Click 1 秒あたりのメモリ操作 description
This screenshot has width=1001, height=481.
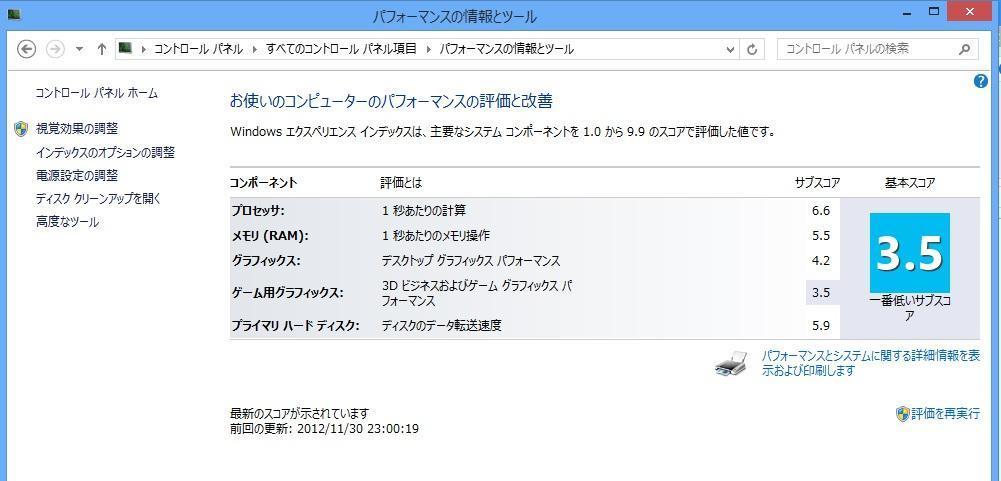coord(436,236)
